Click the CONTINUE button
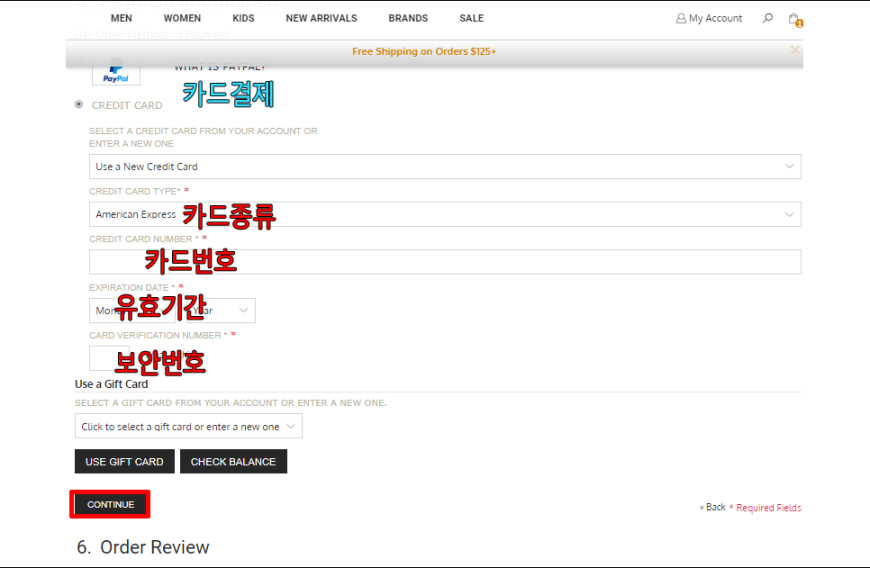This screenshot has height=568, width=870. (110, 505)
